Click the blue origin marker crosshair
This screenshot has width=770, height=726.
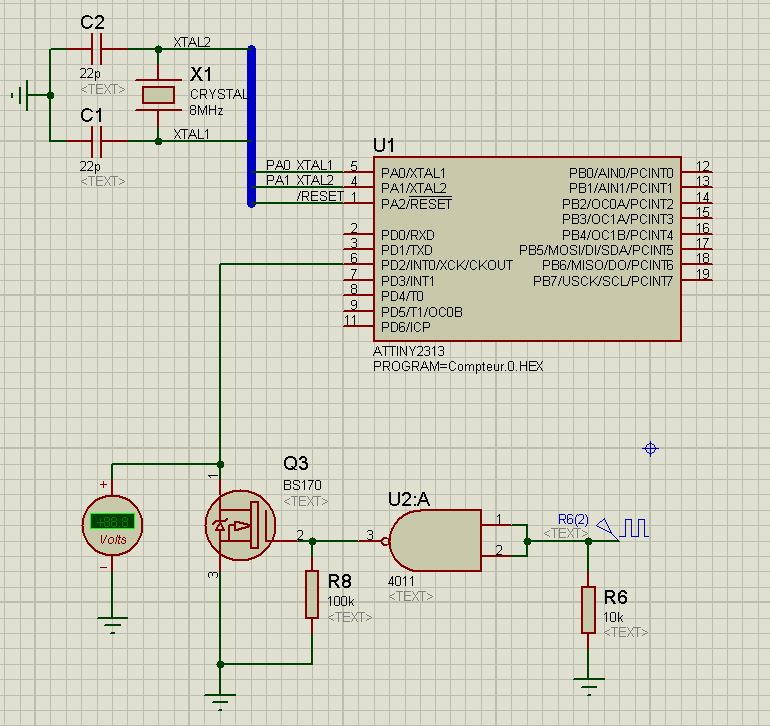point(650,448)
